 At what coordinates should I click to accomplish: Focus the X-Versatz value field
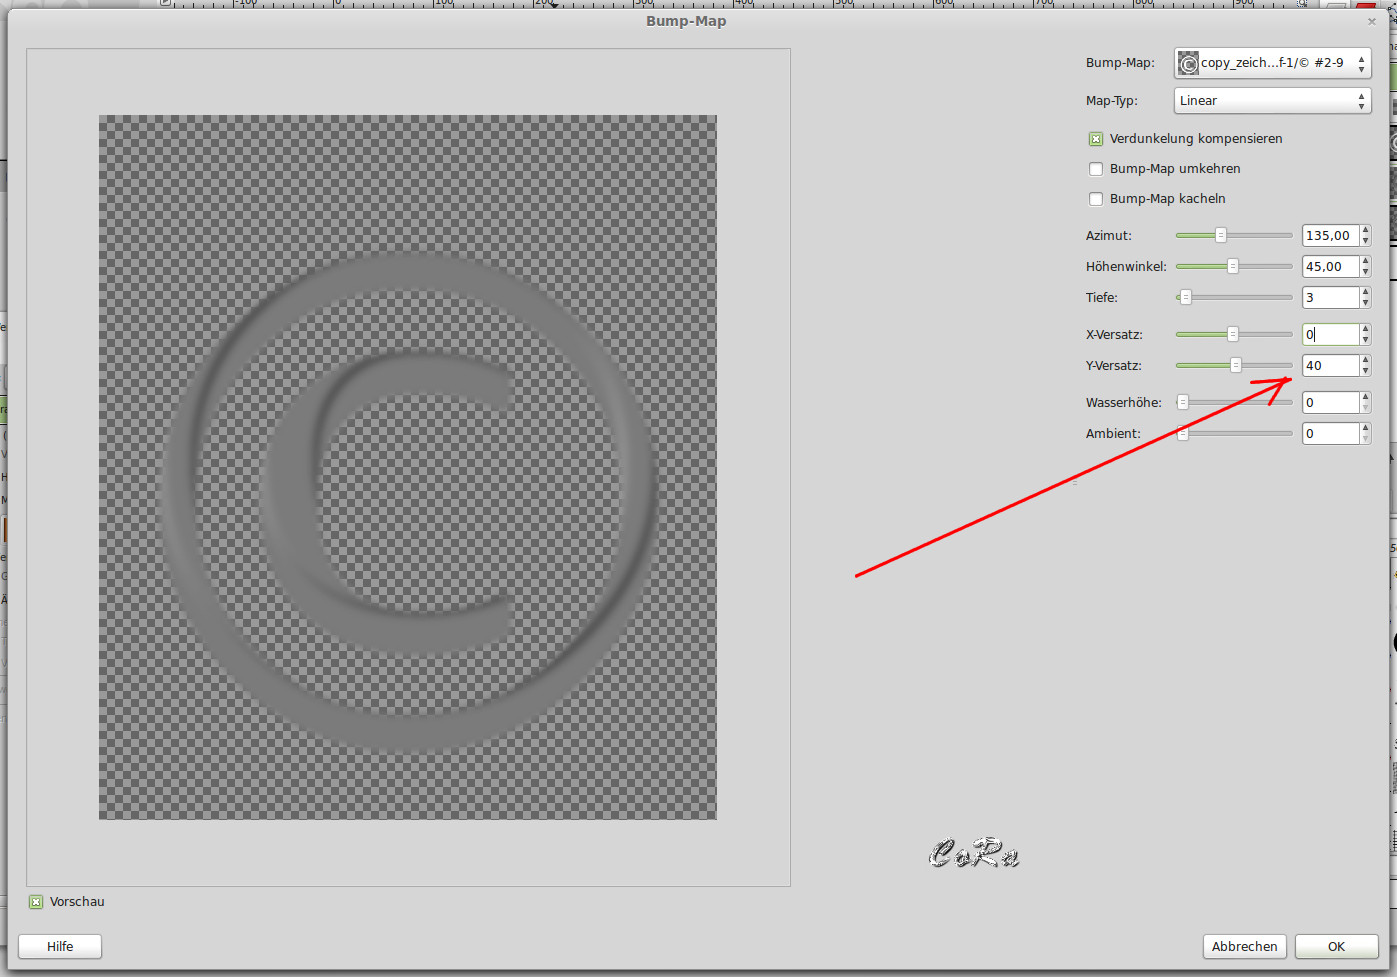(x=1331, y=335)
